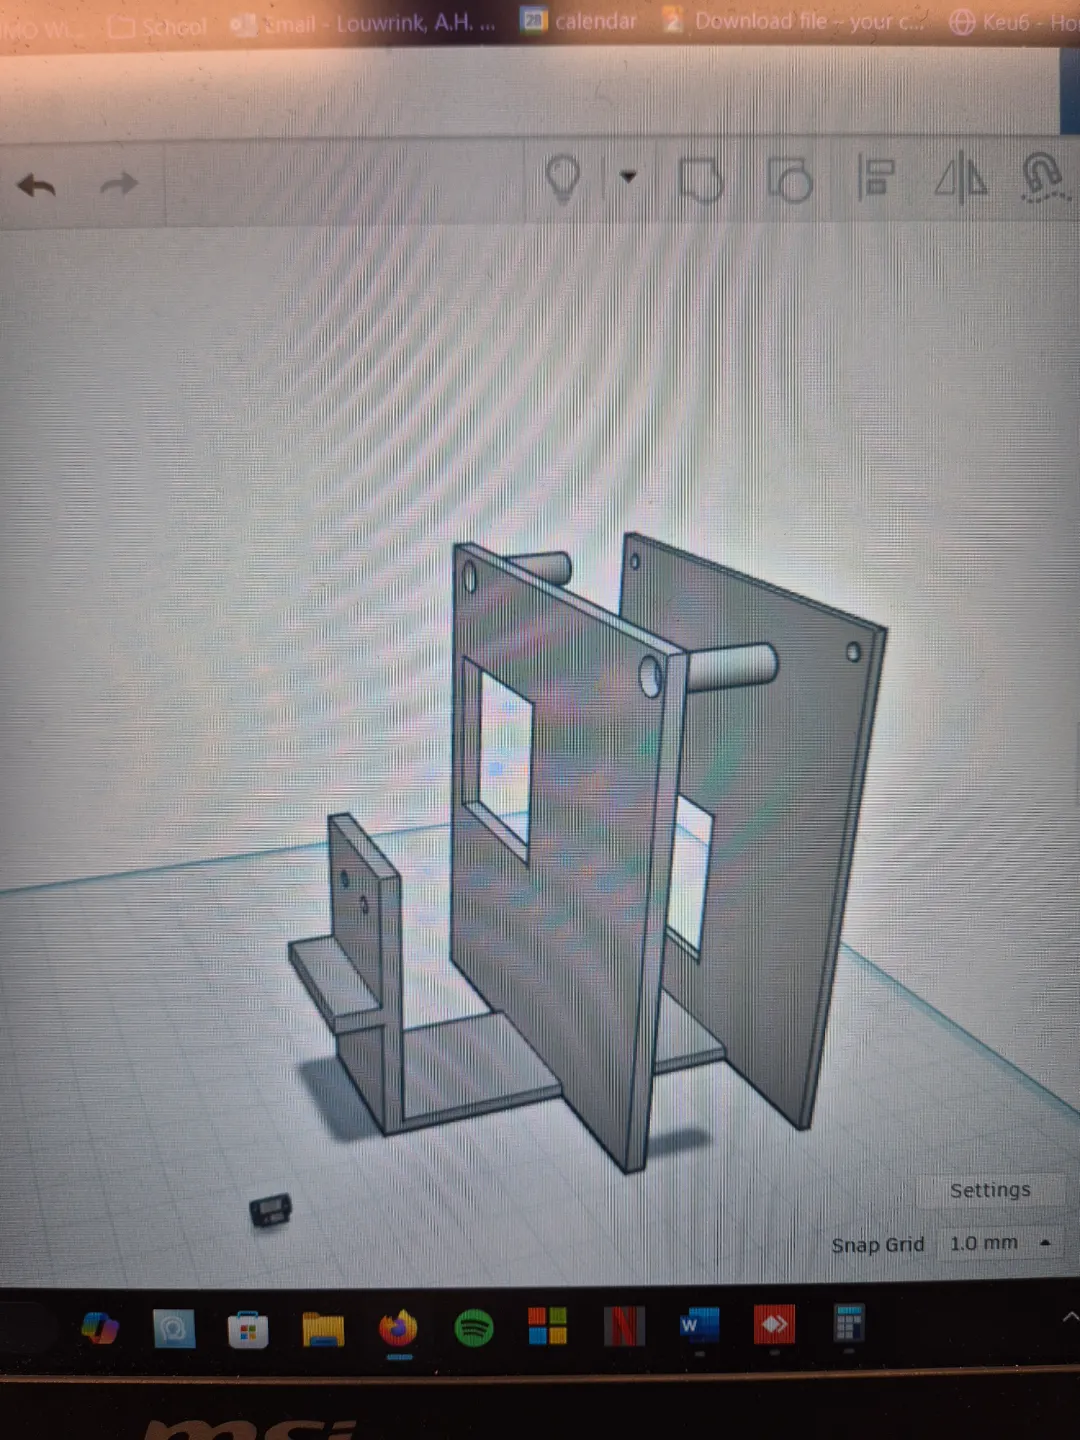Open Microsoft Store from the taskbar
Screen dimensions: 1080x1440
point(248,1330)
